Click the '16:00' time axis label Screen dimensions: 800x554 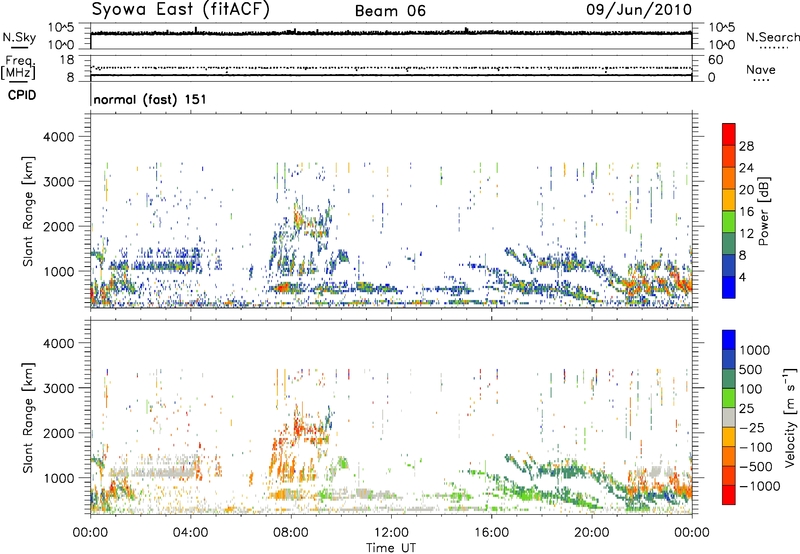[x=491, y=533]
